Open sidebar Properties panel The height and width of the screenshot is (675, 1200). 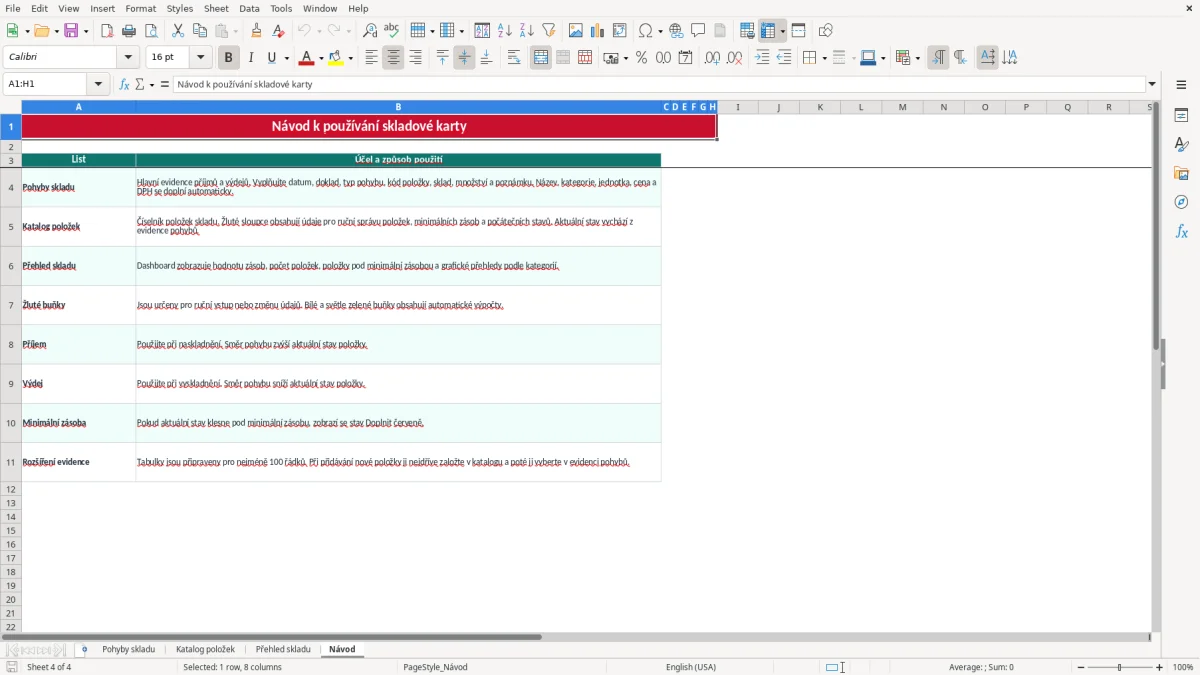[x=1181, y=116]
